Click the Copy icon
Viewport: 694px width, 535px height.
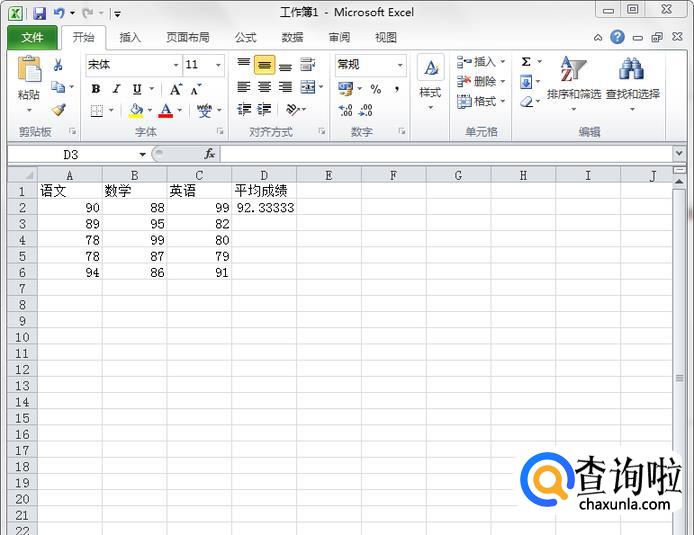pyautogui.click(x=58, y=87)
